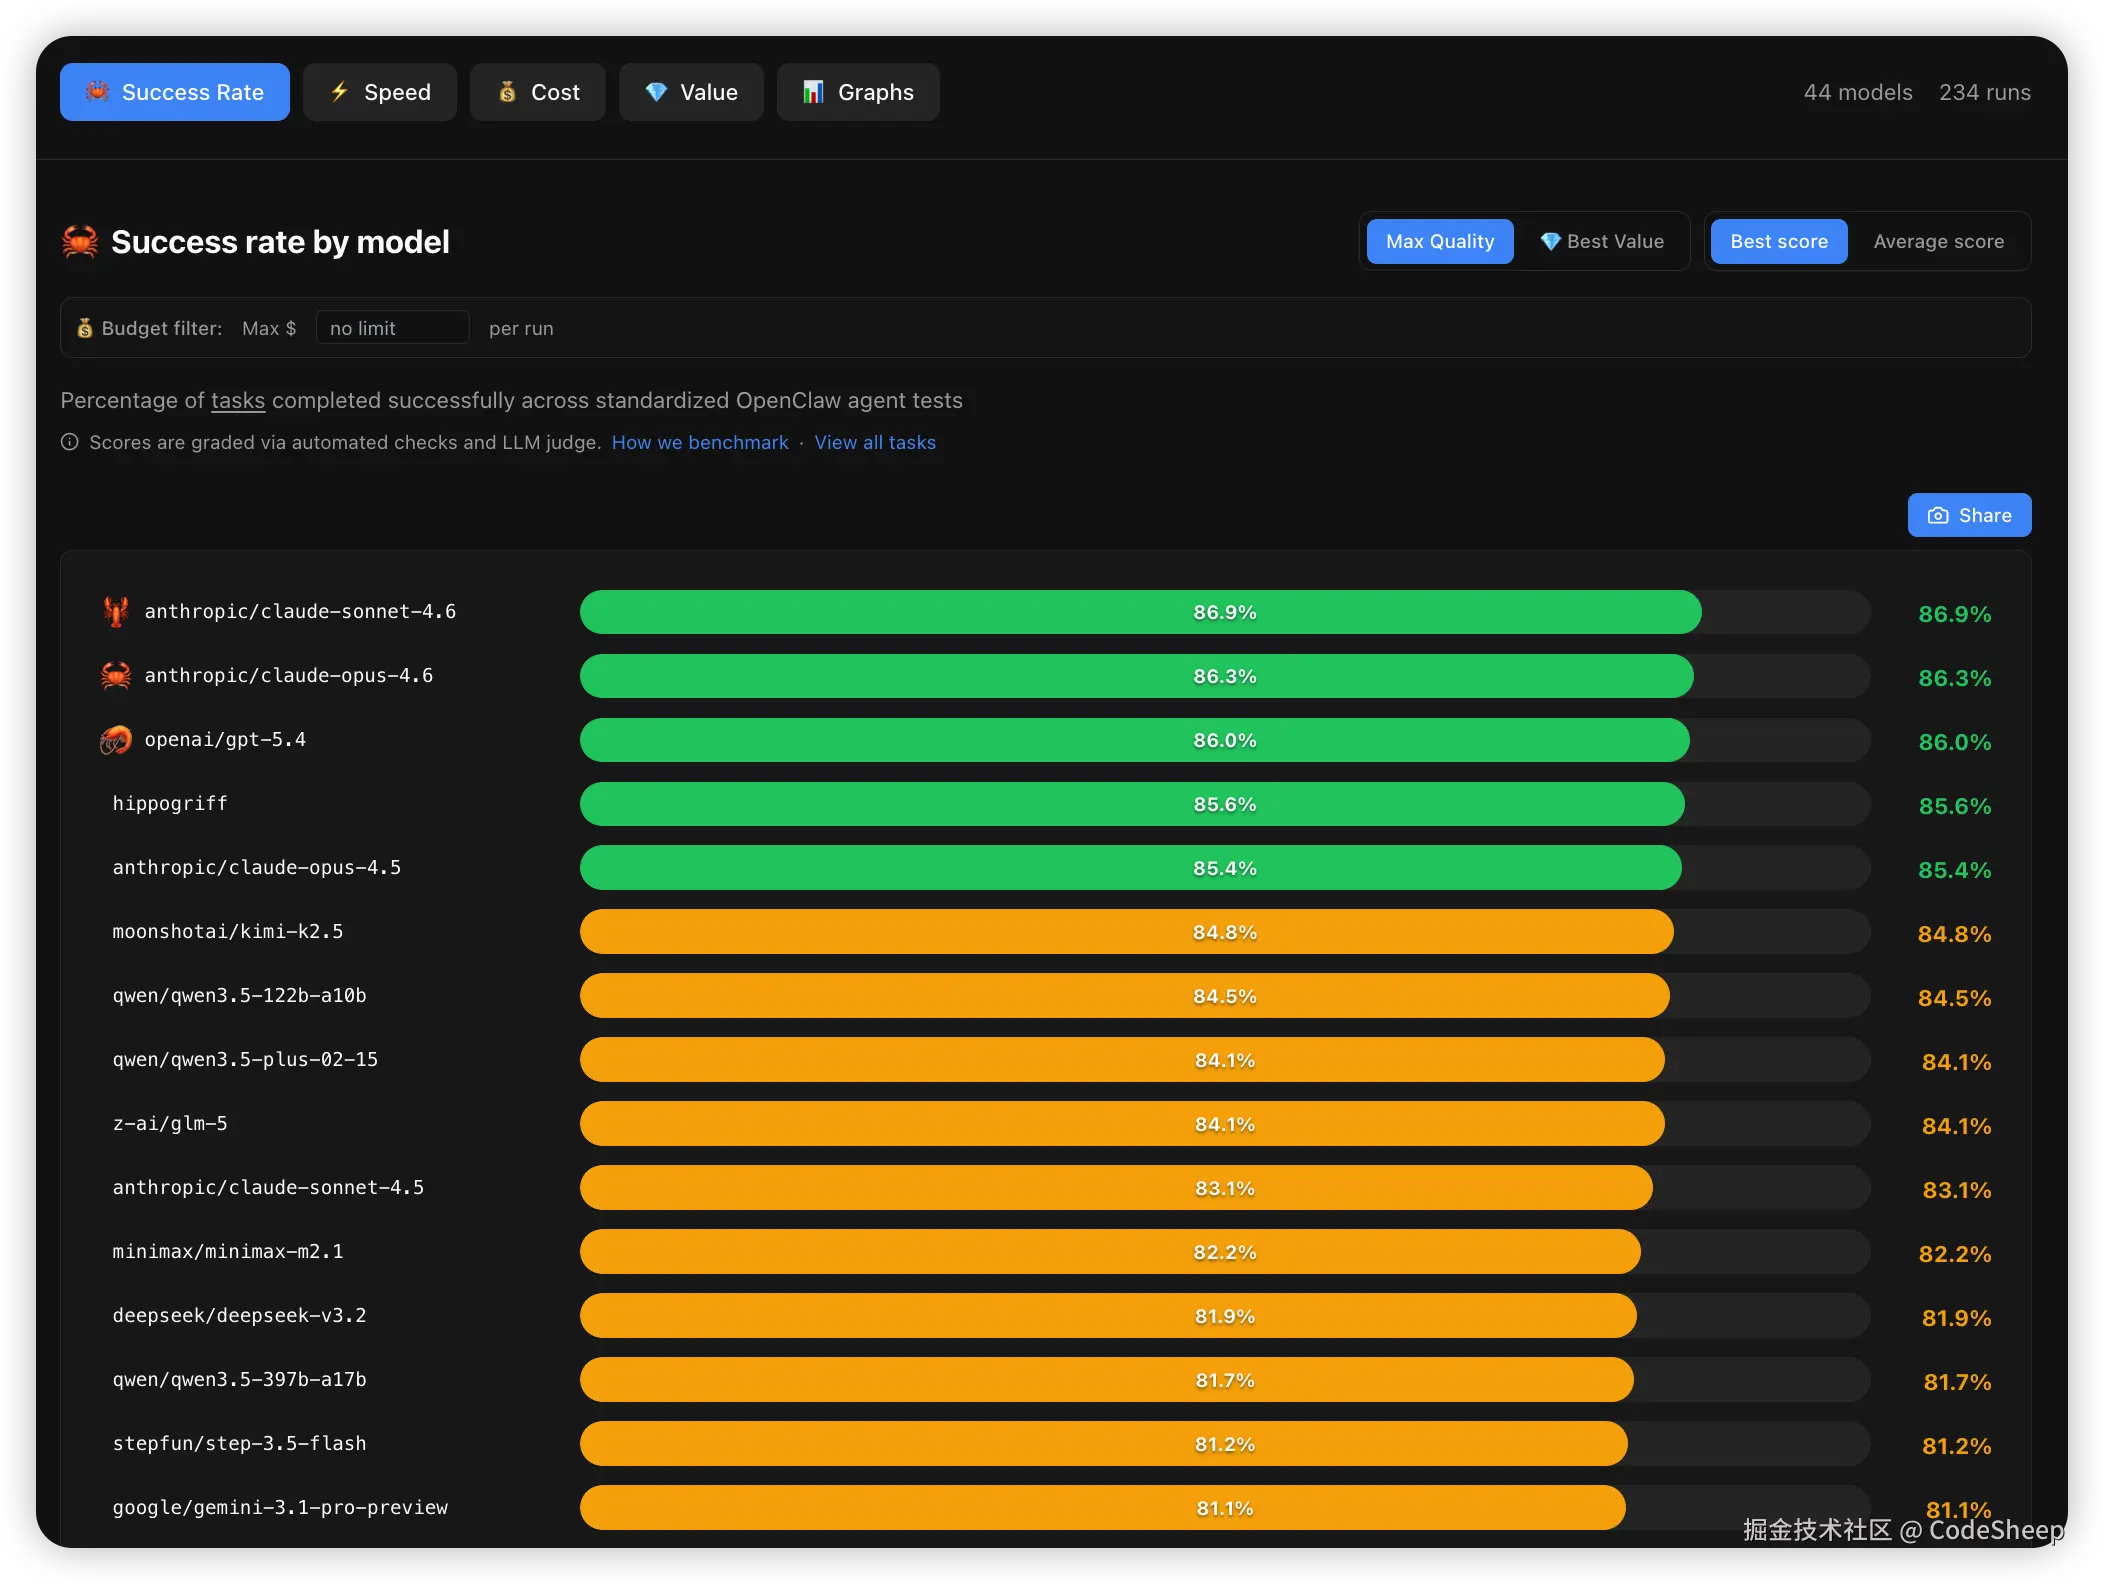Click the money bag Budget filter icon
Viewport: 2104px width, 1584px height.
click(85, 328)
